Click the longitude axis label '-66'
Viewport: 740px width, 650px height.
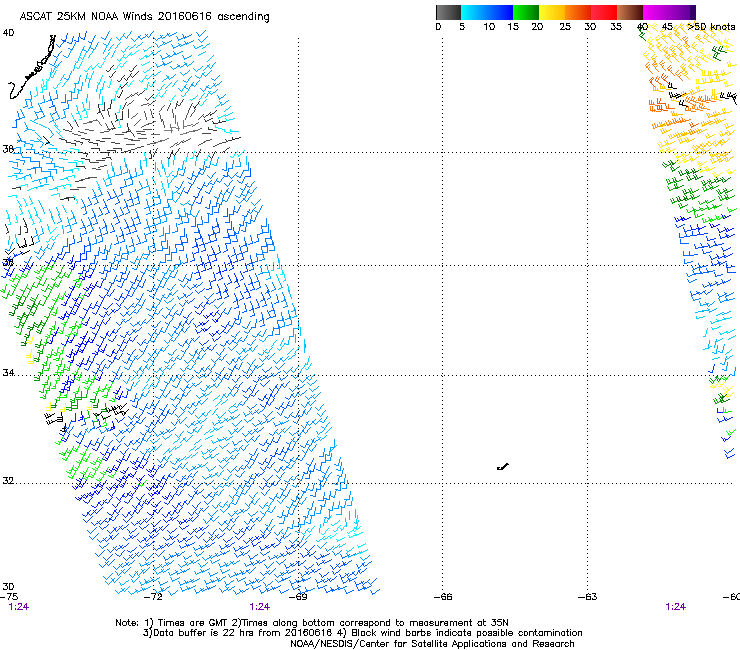(x=443, y=597)
